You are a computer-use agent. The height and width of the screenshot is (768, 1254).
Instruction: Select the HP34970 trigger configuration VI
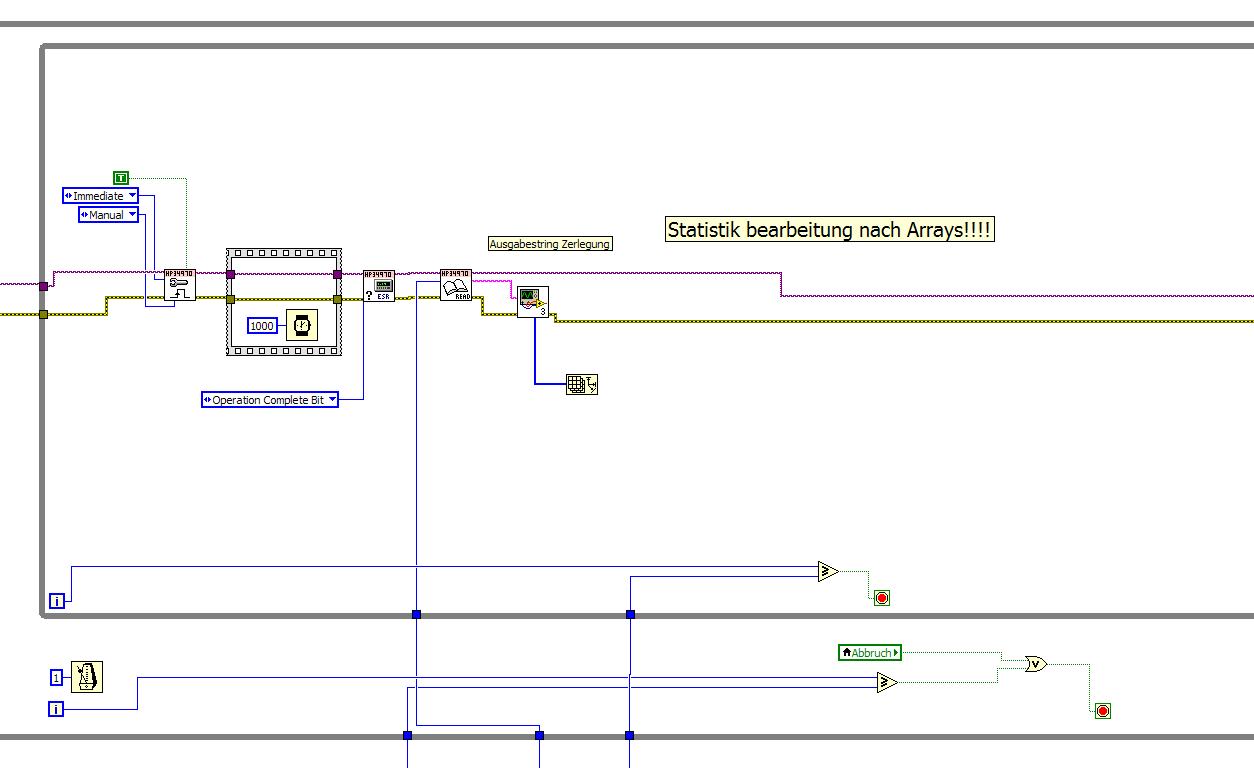tap(180, 285)
